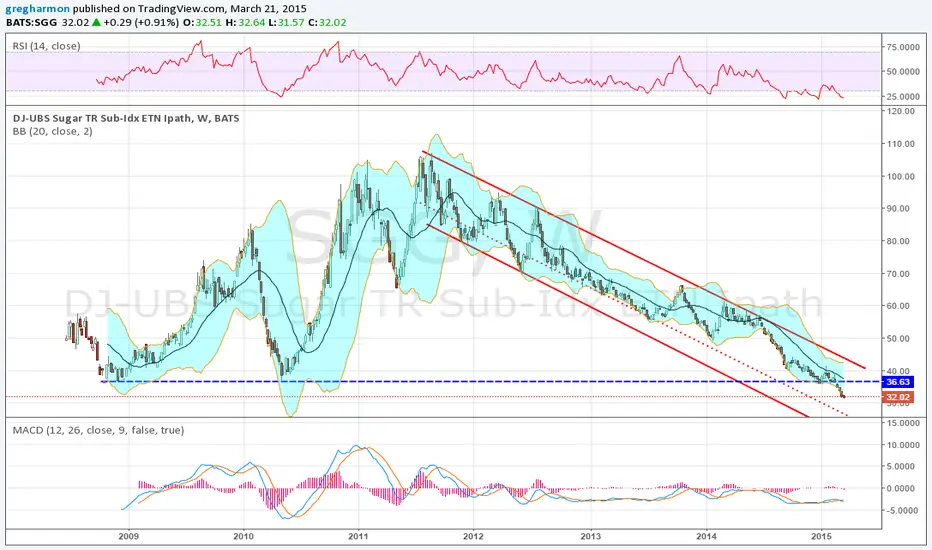Click the 100.00 price axis value
This screenshot has height=550, width=932.
900,177
